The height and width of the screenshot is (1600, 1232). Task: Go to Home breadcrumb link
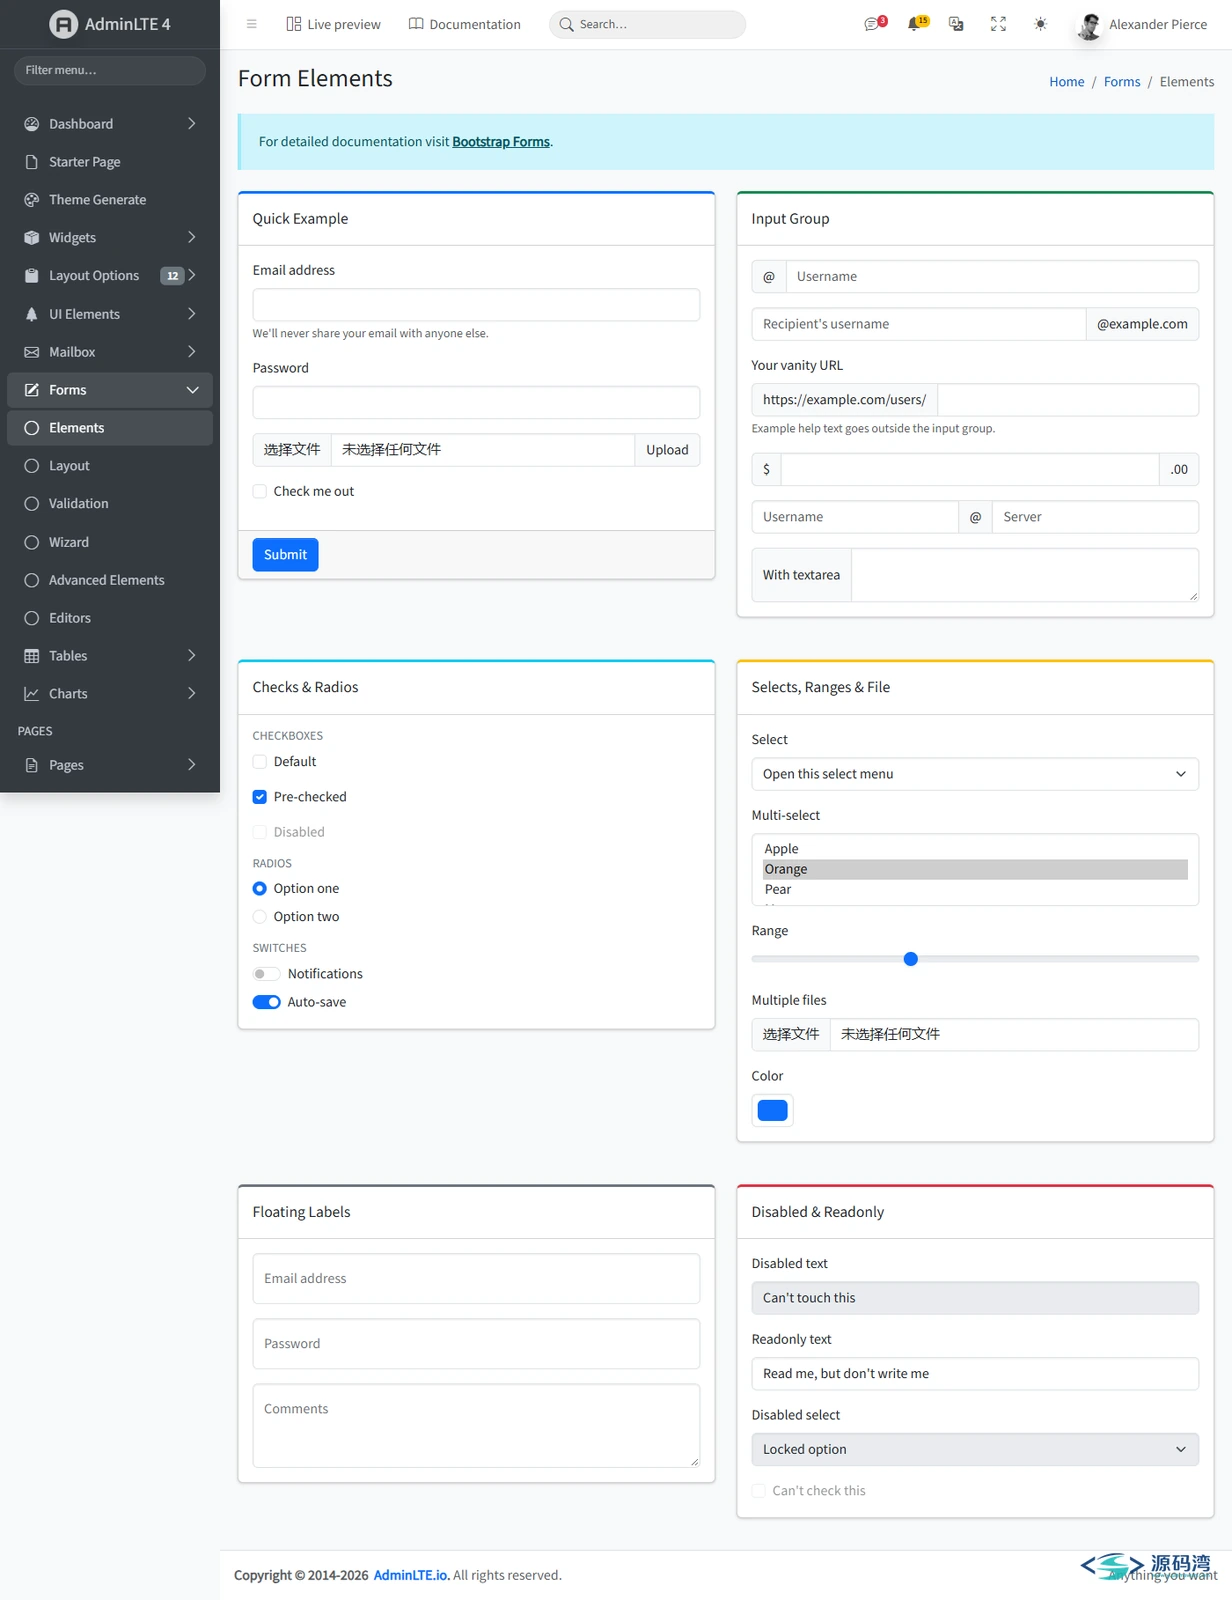coord(1066,82)
